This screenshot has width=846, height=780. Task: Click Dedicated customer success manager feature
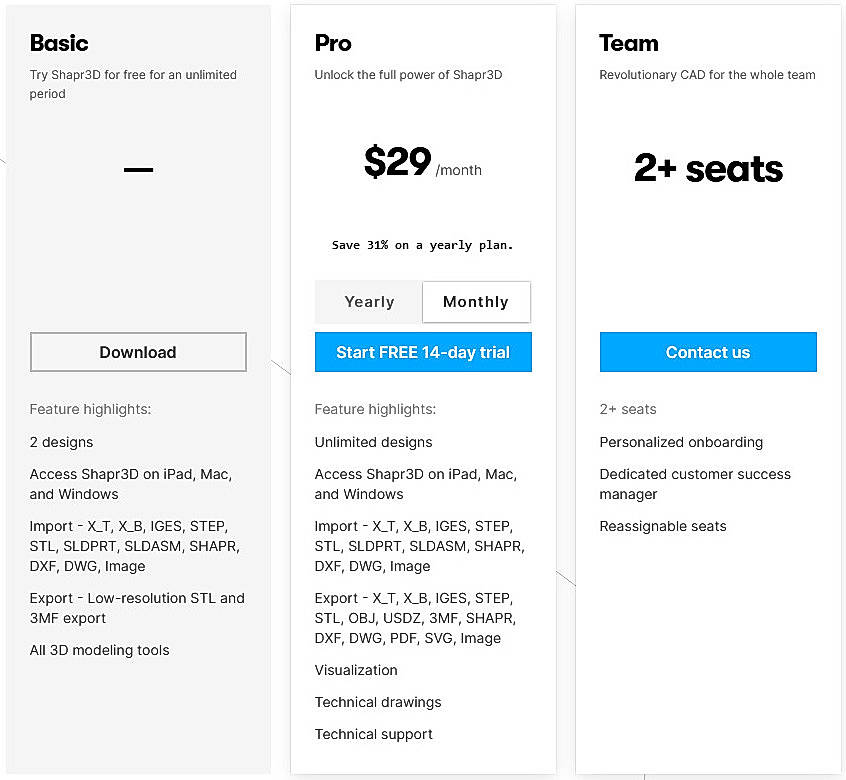[694, 484]
